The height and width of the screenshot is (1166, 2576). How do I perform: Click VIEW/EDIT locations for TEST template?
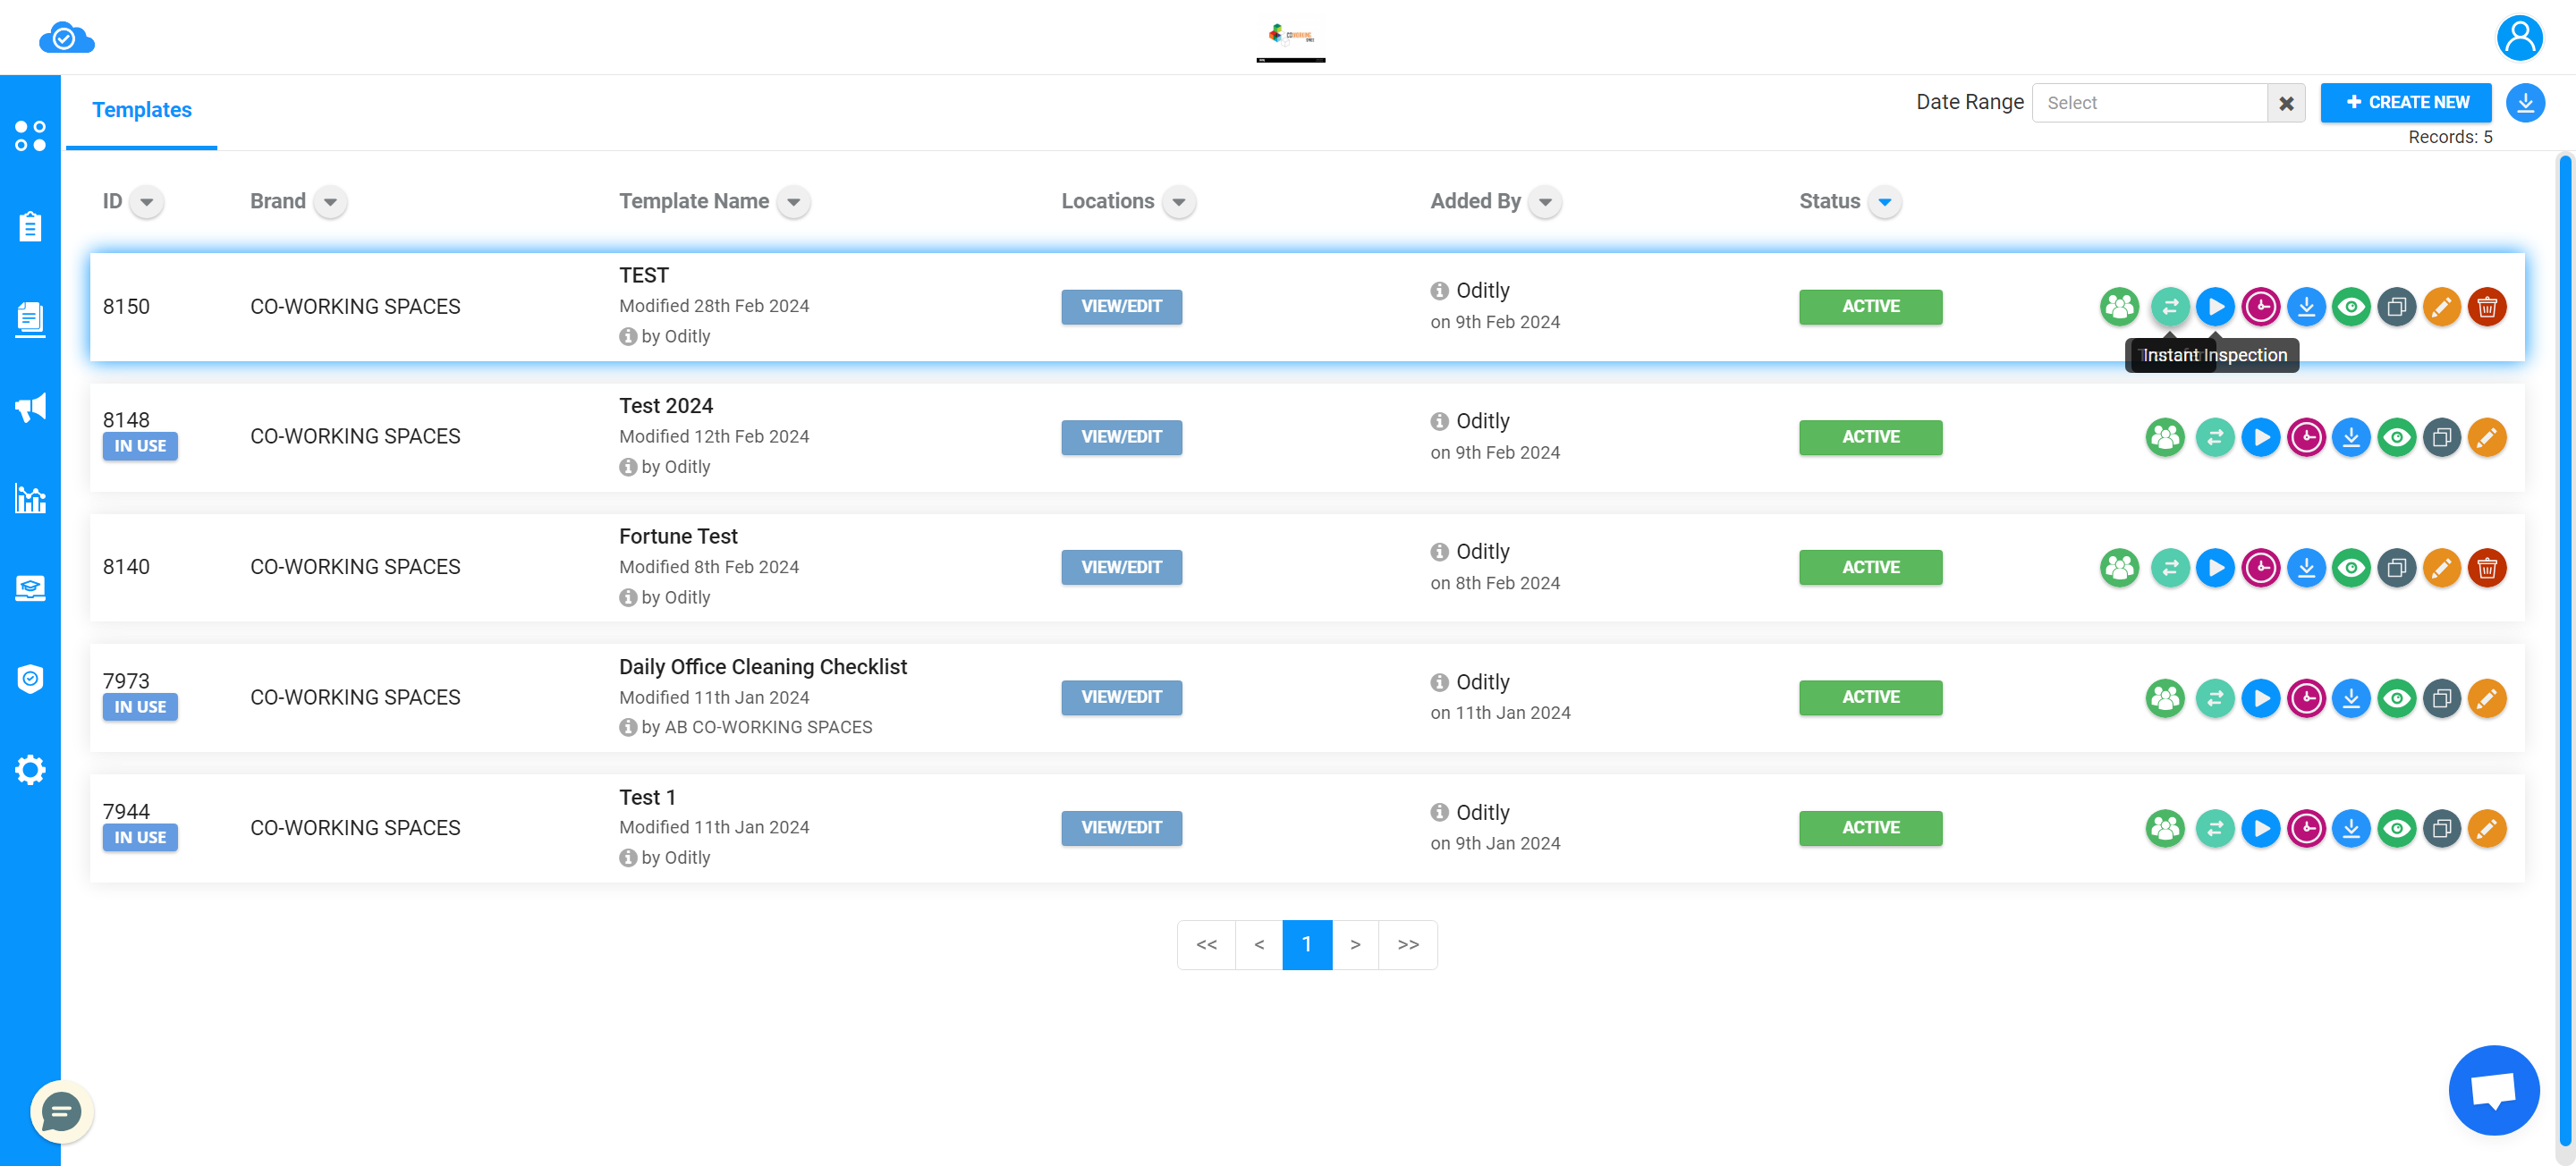coord(1121,307)
